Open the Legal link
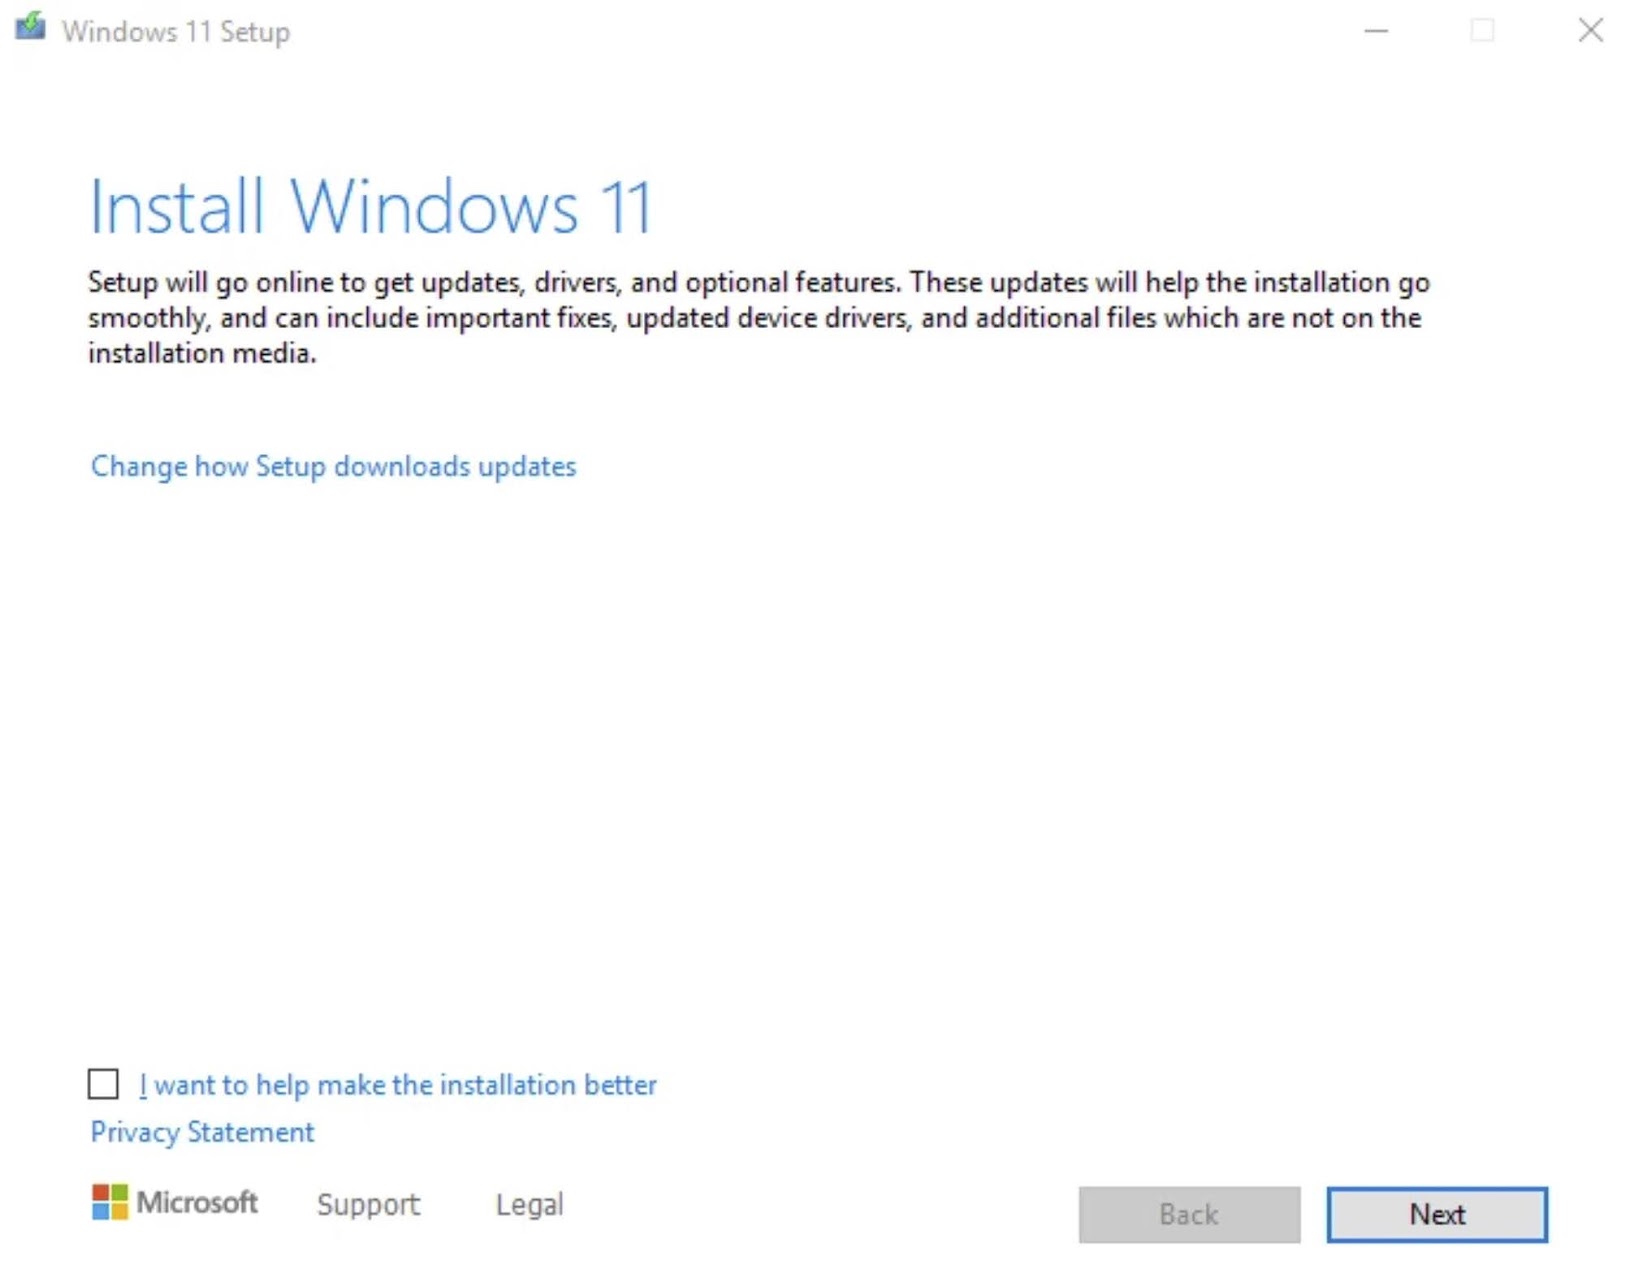The height and width of the screenshot is (1278, 1634). click(529, 1204)
